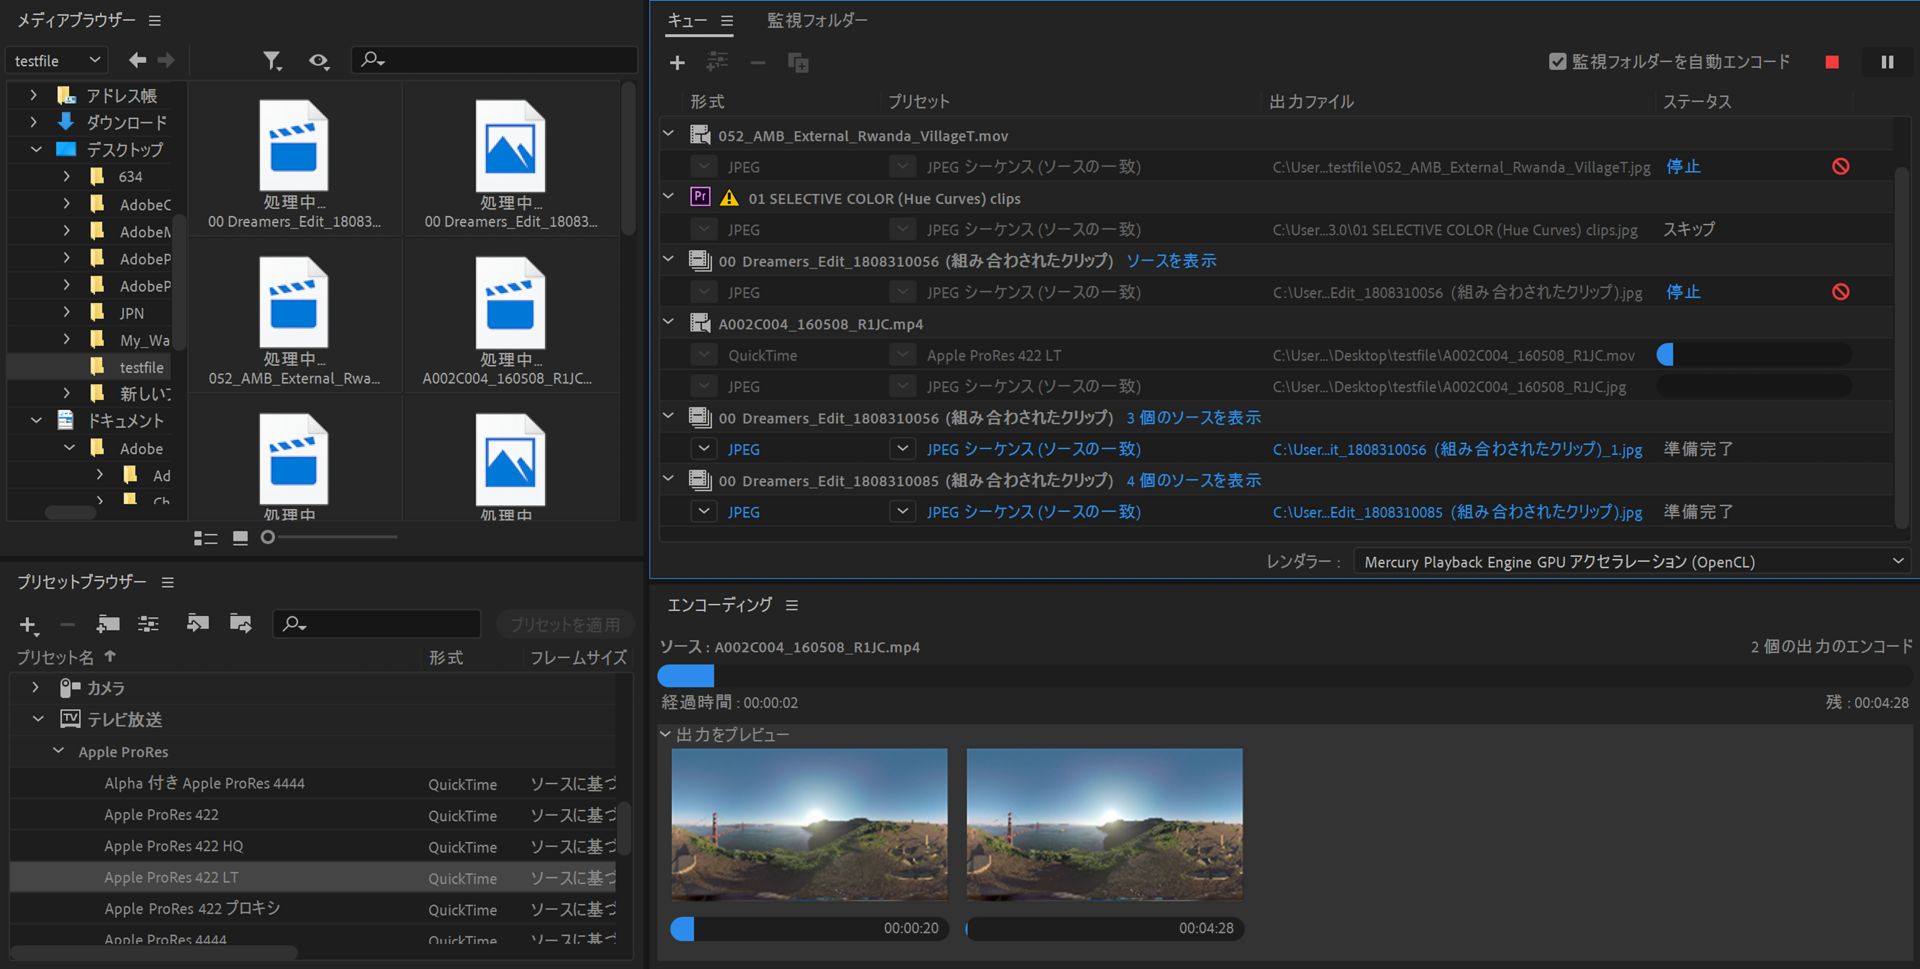Pause the queue encoding
Image resolution: width=1920 pixels, height=969 pixels.
[x=1887, y=62]
